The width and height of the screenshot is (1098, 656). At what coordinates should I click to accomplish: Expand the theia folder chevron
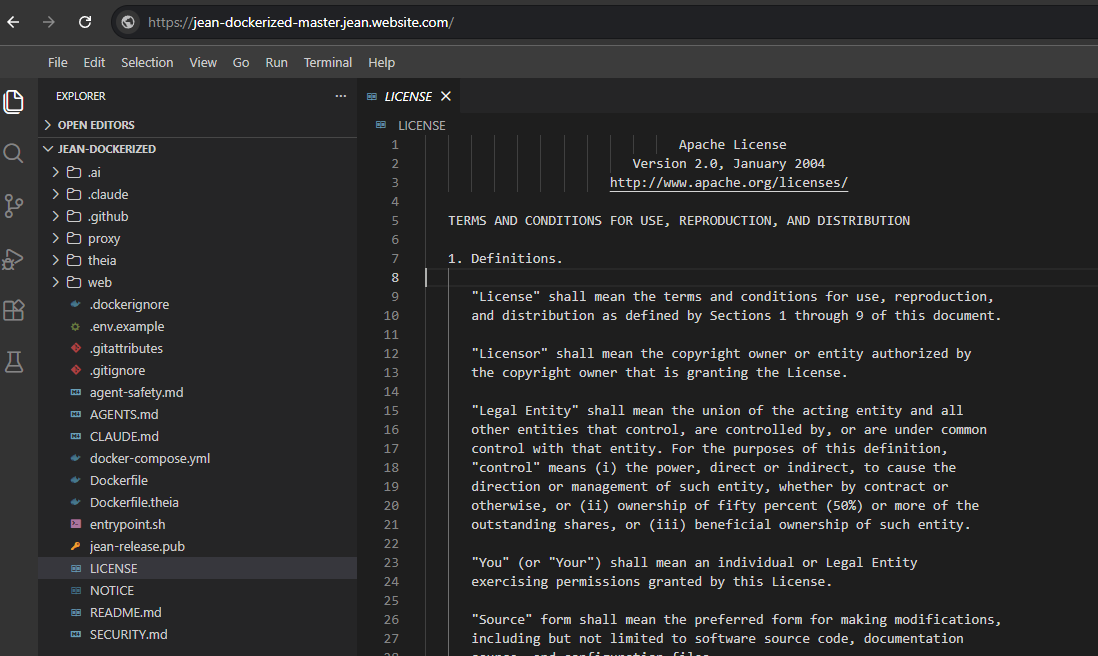tap(55, 260)
